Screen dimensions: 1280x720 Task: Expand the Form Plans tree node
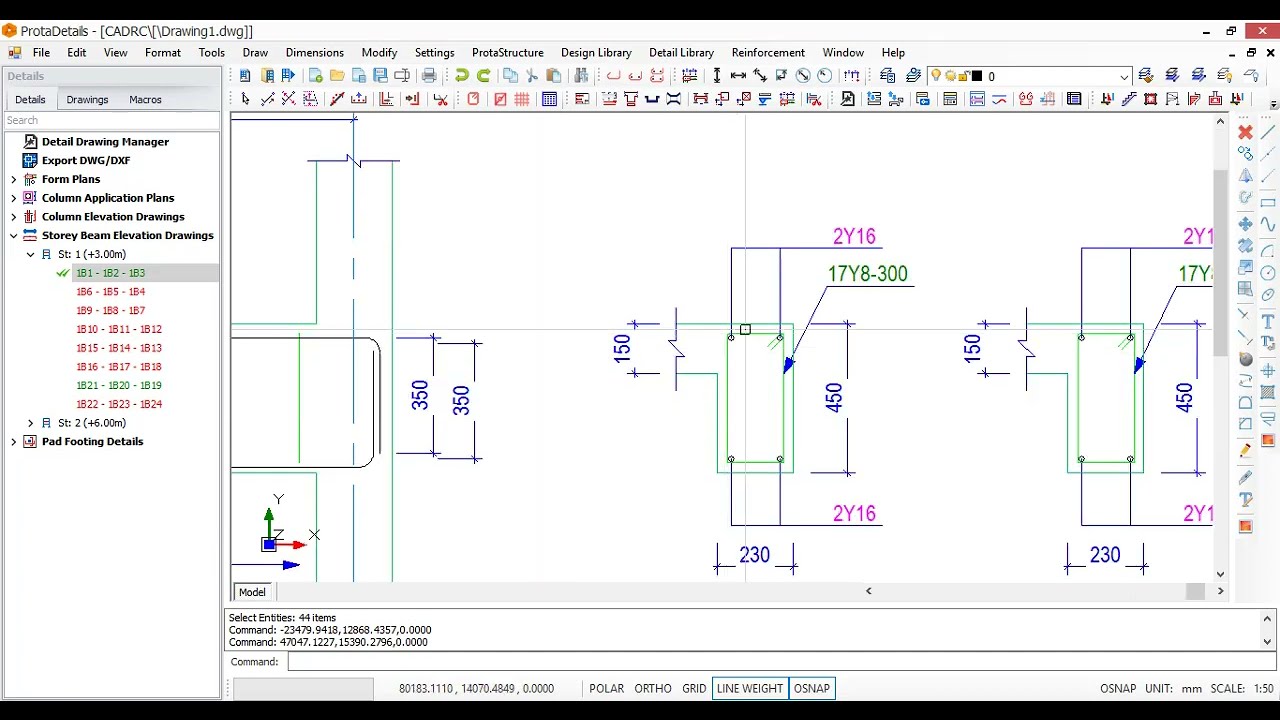[x=13, y=179]
